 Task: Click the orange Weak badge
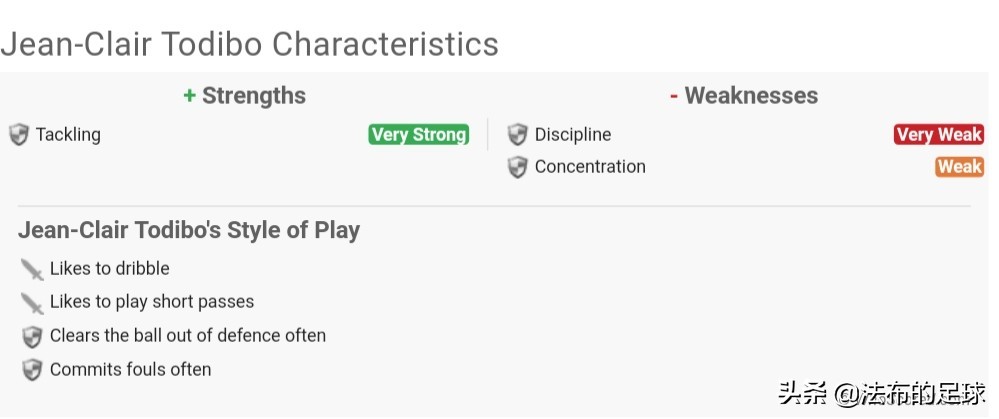click(959, 167)
